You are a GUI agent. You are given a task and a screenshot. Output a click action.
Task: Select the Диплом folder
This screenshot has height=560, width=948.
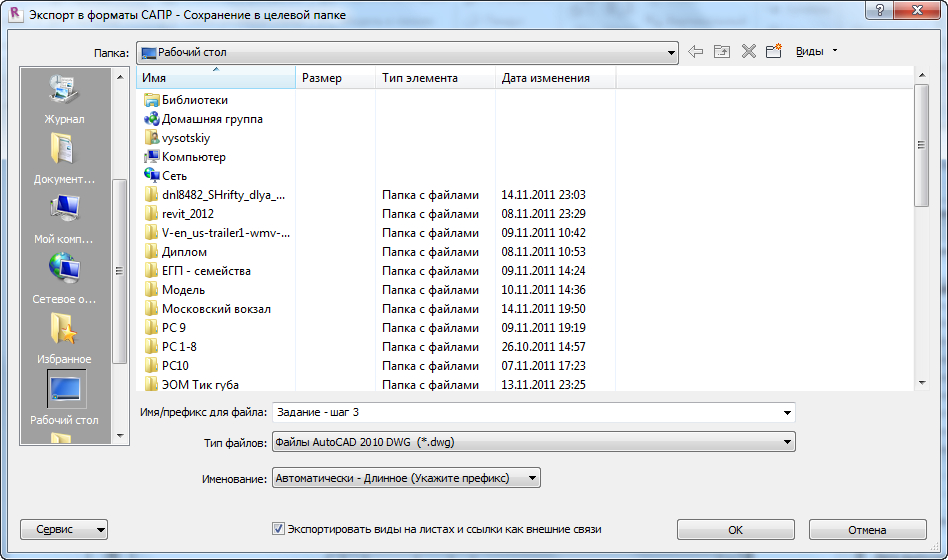coord(176,252)
